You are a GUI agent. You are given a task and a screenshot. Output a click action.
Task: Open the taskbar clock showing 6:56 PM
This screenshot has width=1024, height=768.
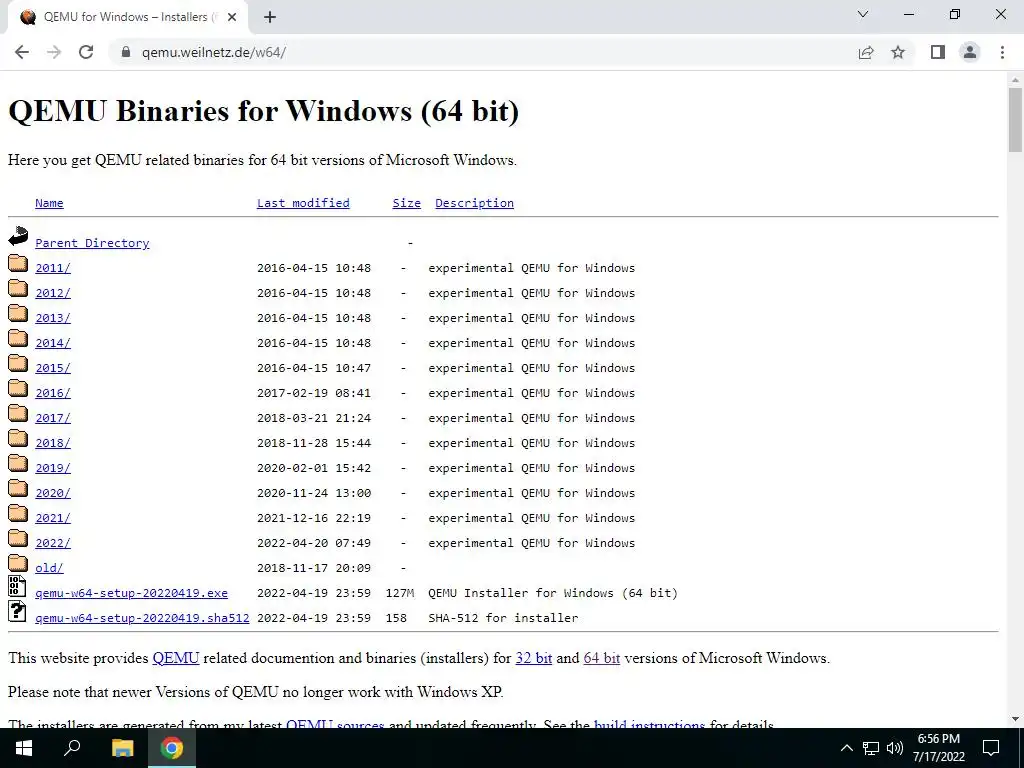pos(939,748)
